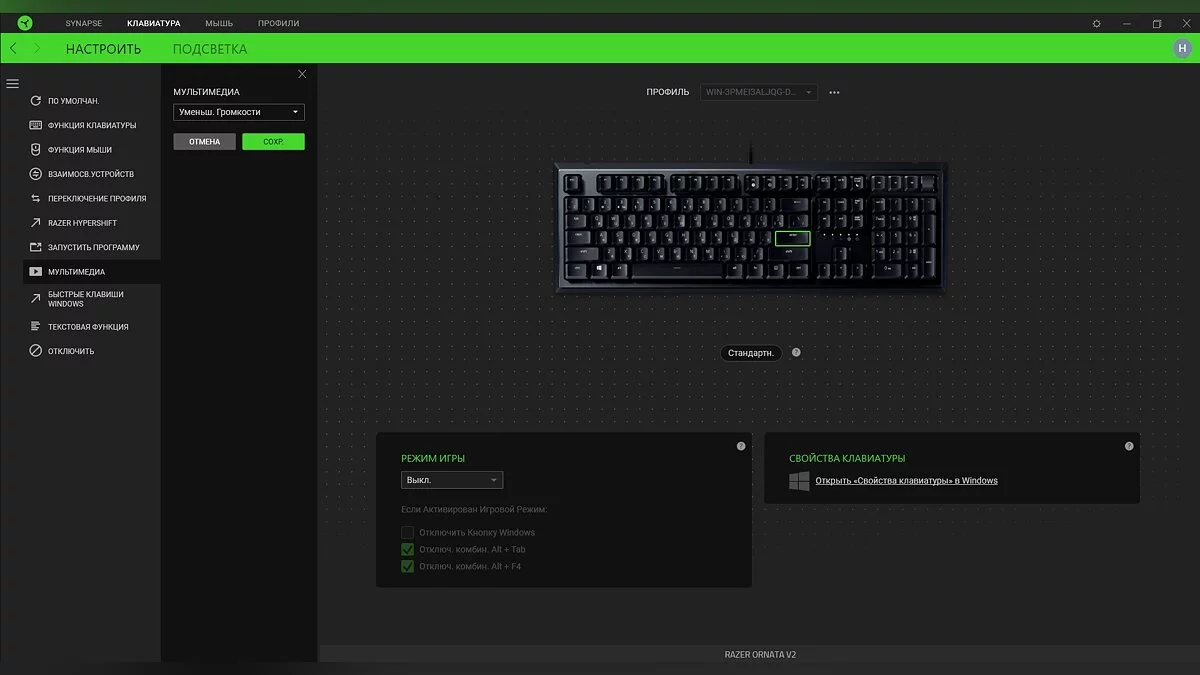Click the Razer logo icon
The image size is (1200, 675).
(25, 23)
